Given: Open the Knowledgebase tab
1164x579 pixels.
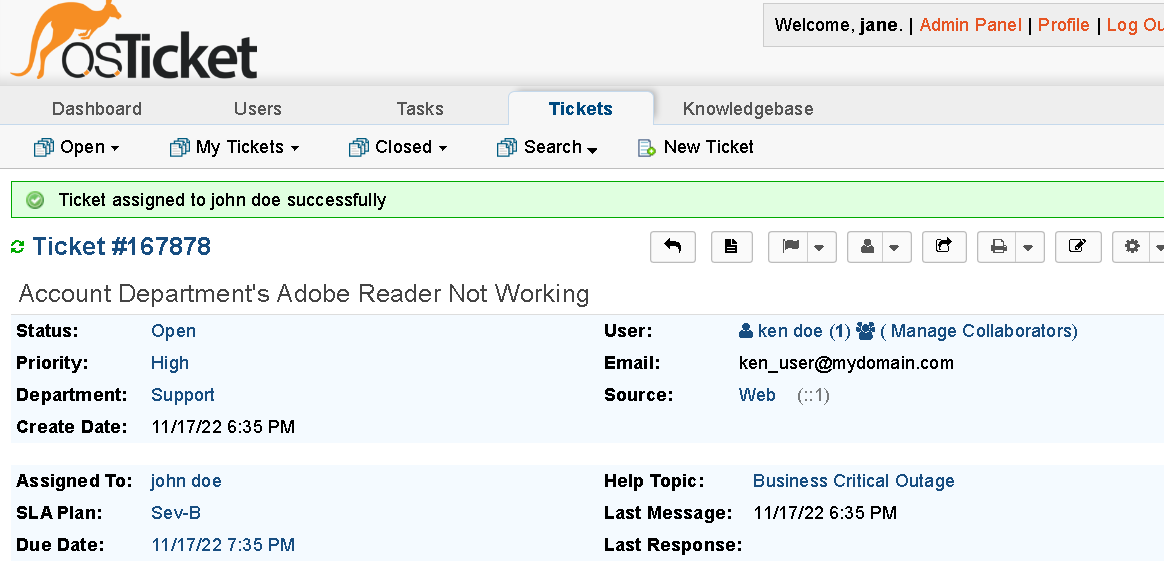Looking at the screenshot, I should click(748, 108).
